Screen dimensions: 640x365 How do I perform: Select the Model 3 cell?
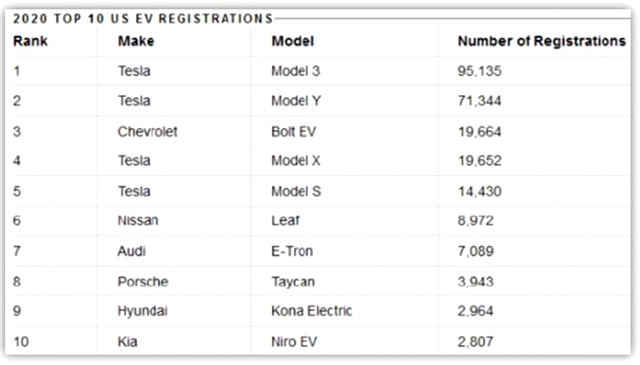click(x=296, y=71)
